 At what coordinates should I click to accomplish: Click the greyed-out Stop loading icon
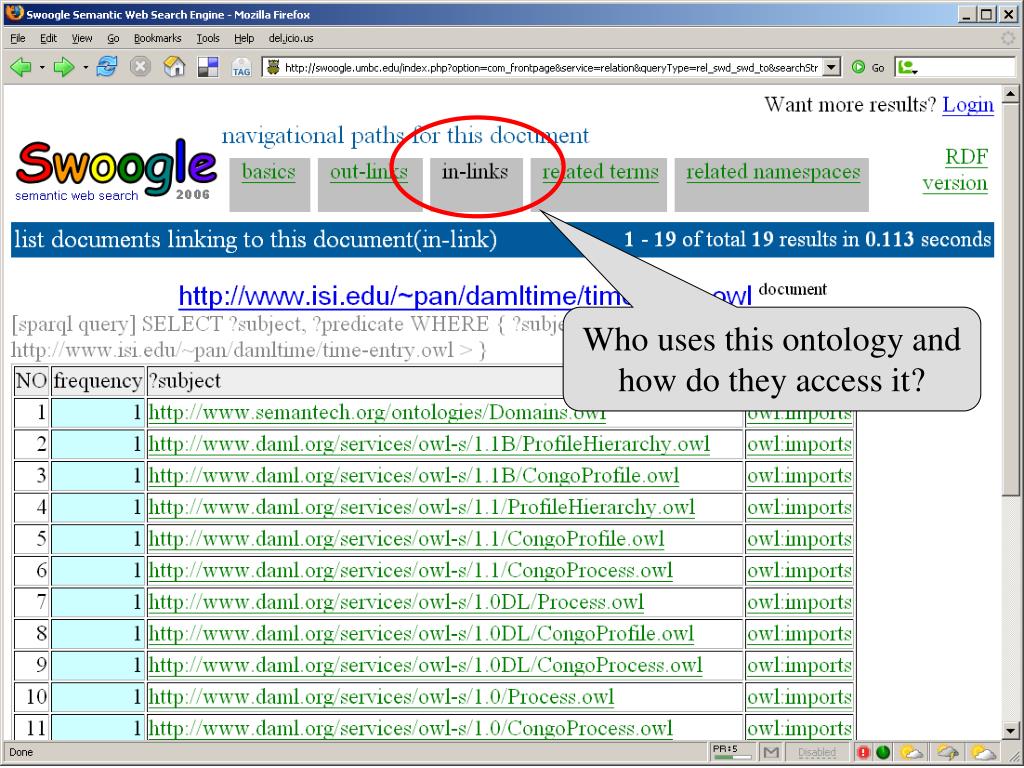(x=140, y=67)
